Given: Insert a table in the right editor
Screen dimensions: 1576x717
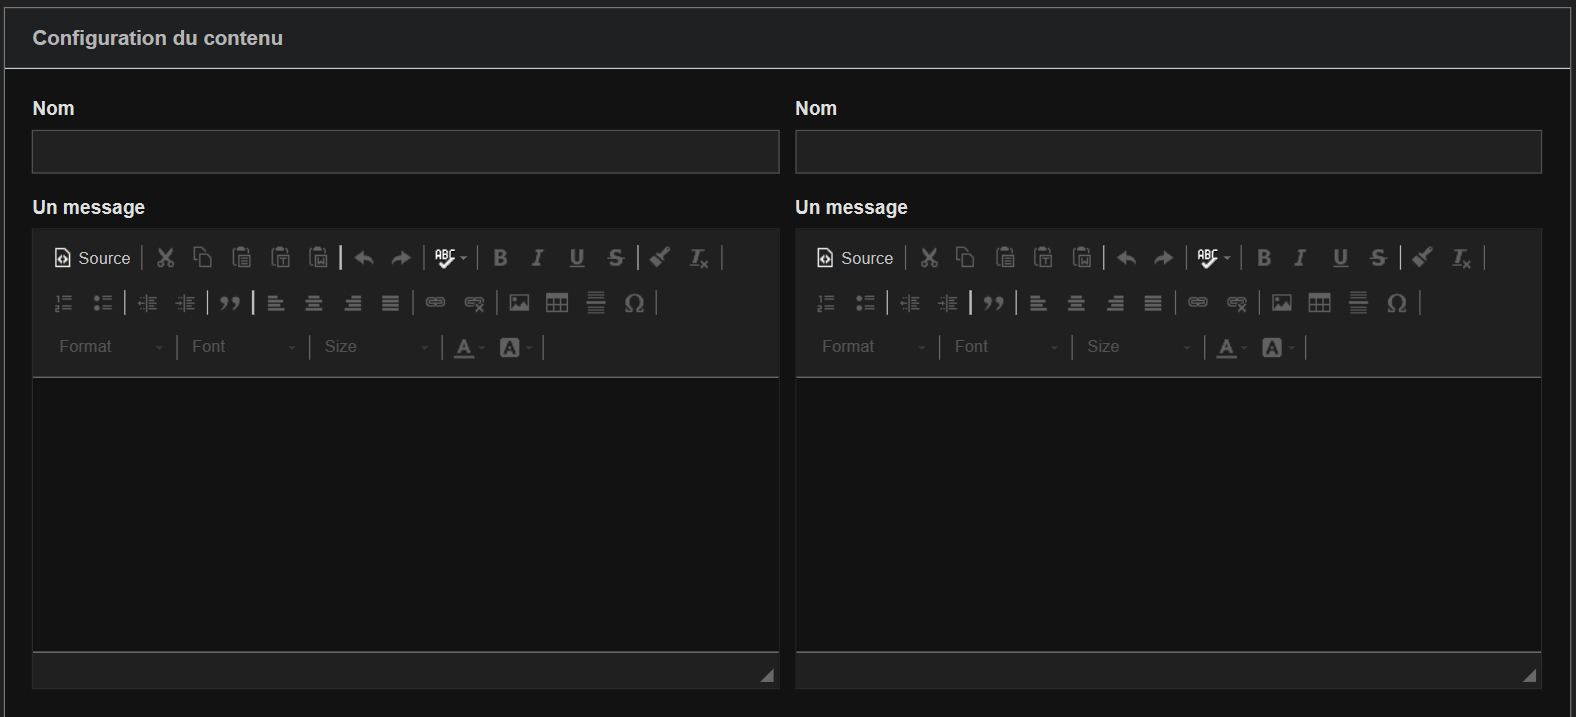Looking at the screenshot, I should tap(1320, 303).
